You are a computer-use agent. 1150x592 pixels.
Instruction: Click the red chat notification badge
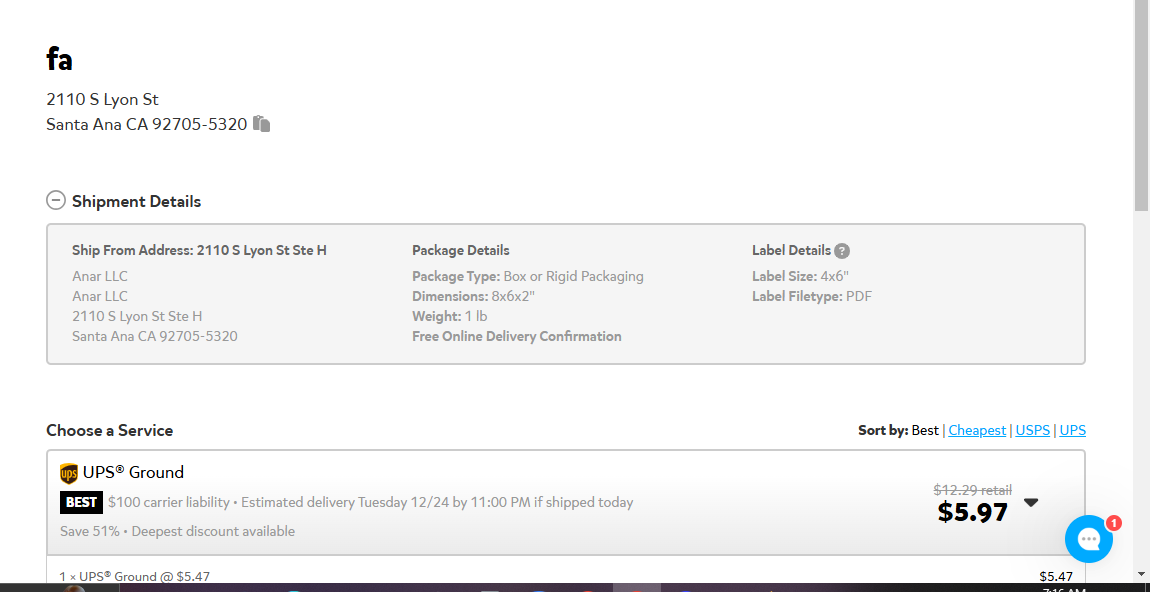coord(1113,523)
